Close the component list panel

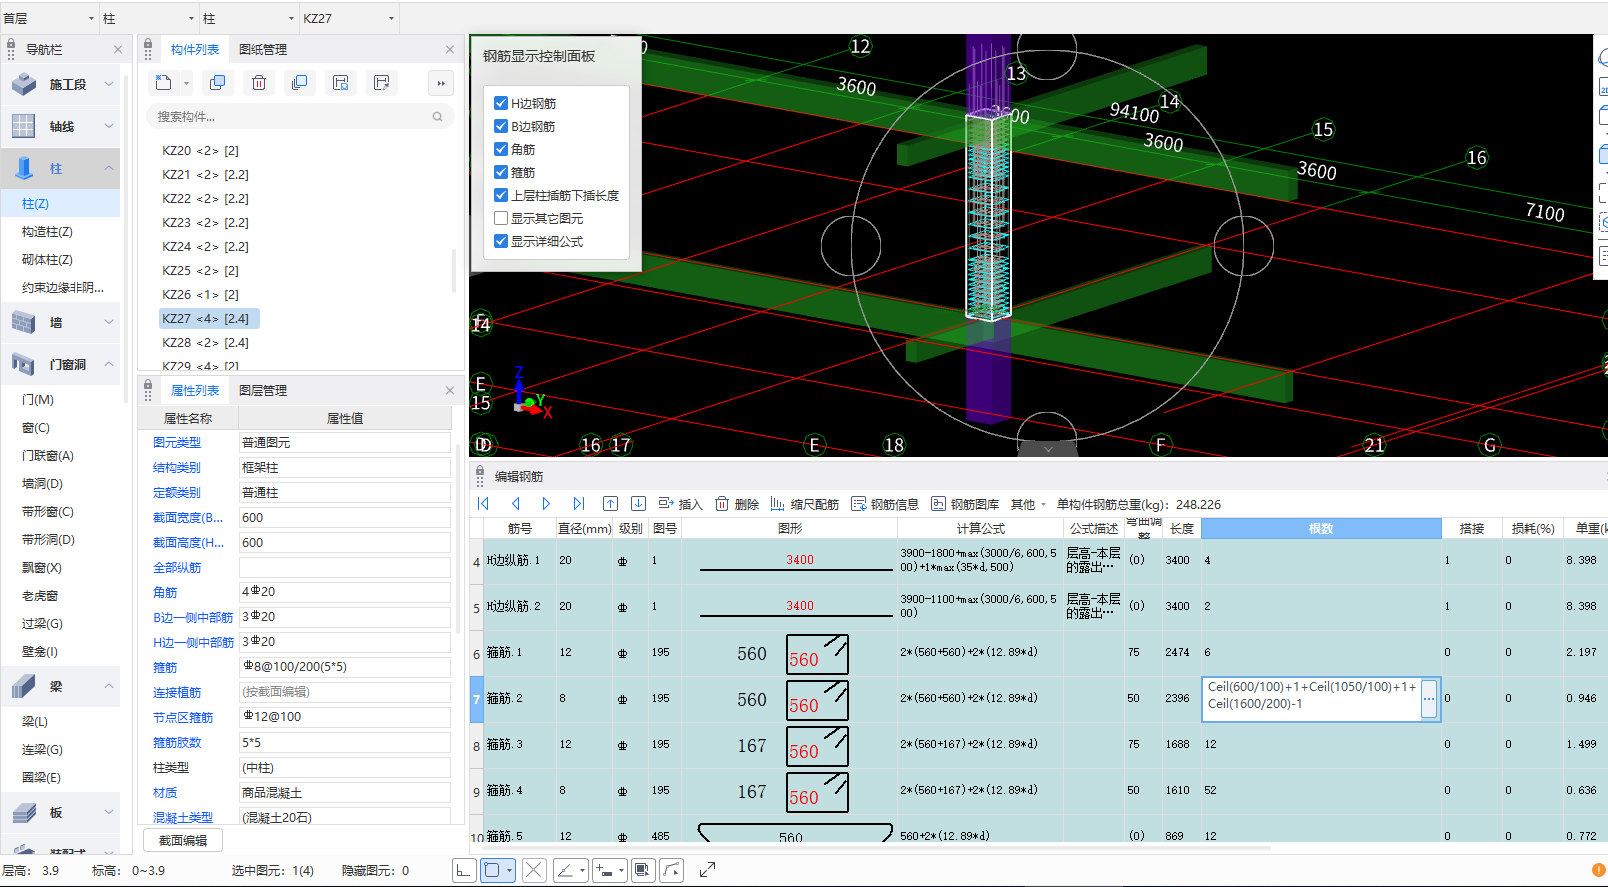pyautogui.click(x=450, y=49)
